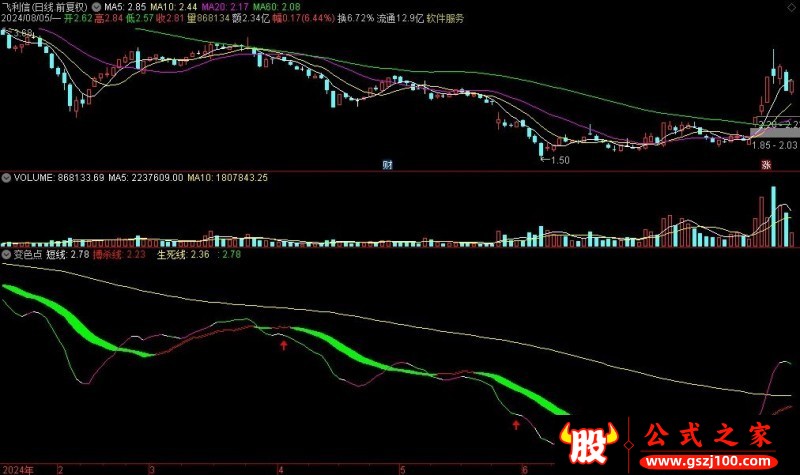Click the 1.85 - 2.03 price range label

[x=774, y=145]
